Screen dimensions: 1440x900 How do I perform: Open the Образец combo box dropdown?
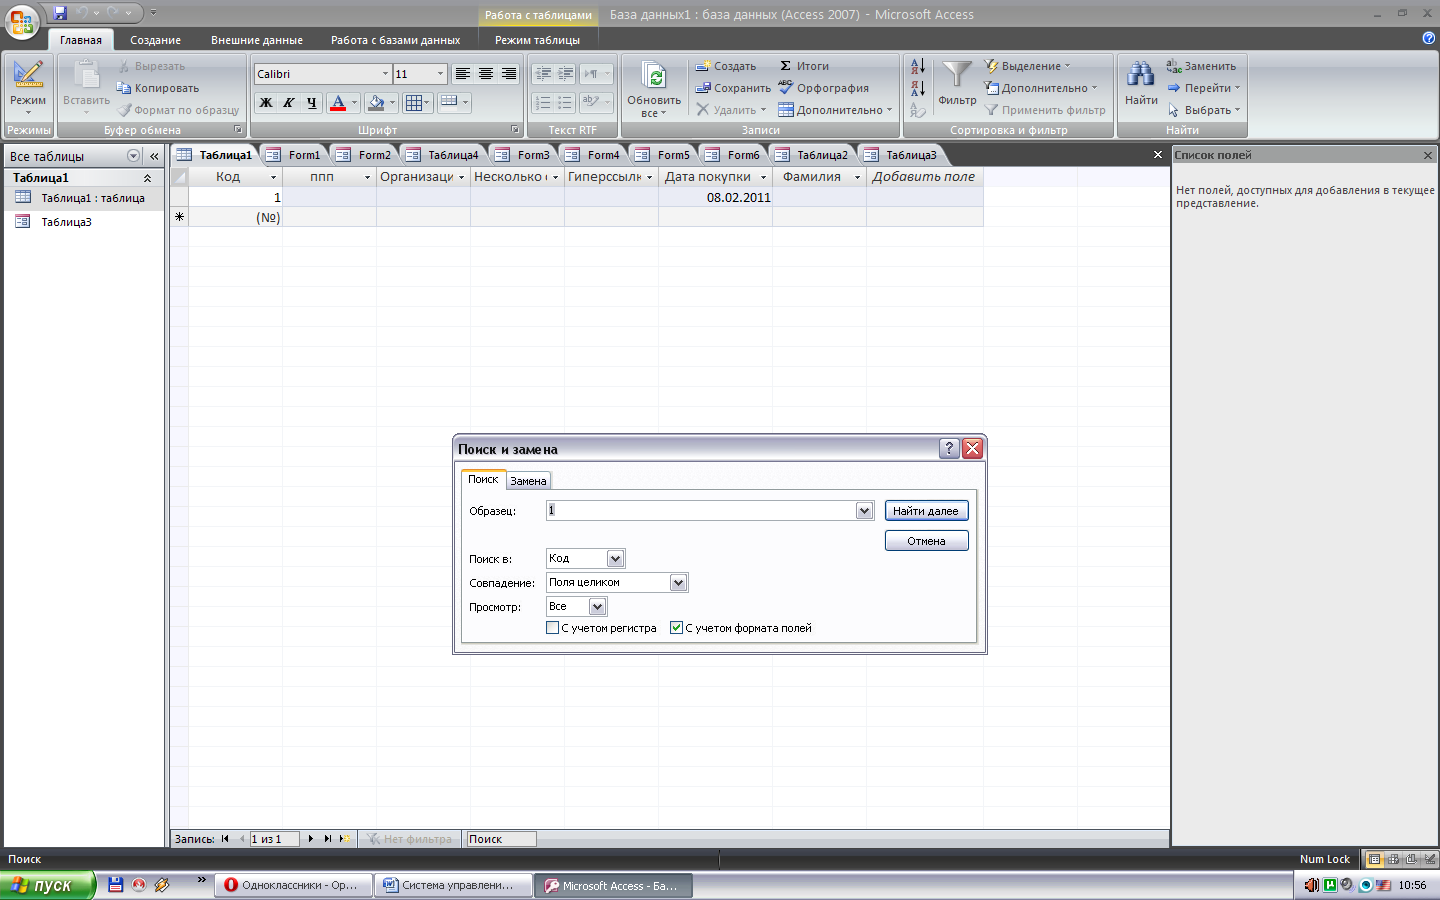click(864, 511)
